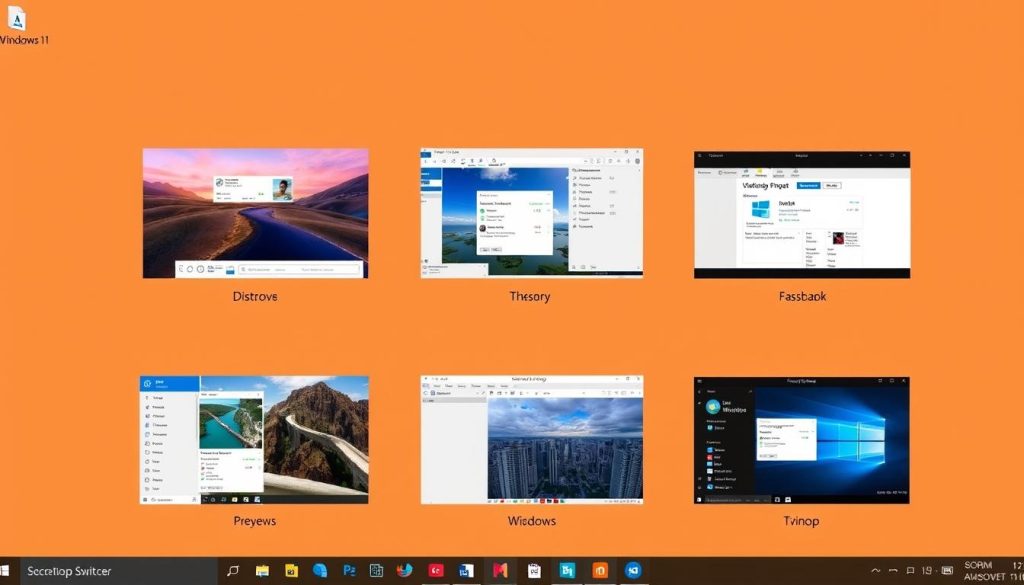
Task: Open the Preyews desktop thumbnail
Action: (x=254, y=439)
